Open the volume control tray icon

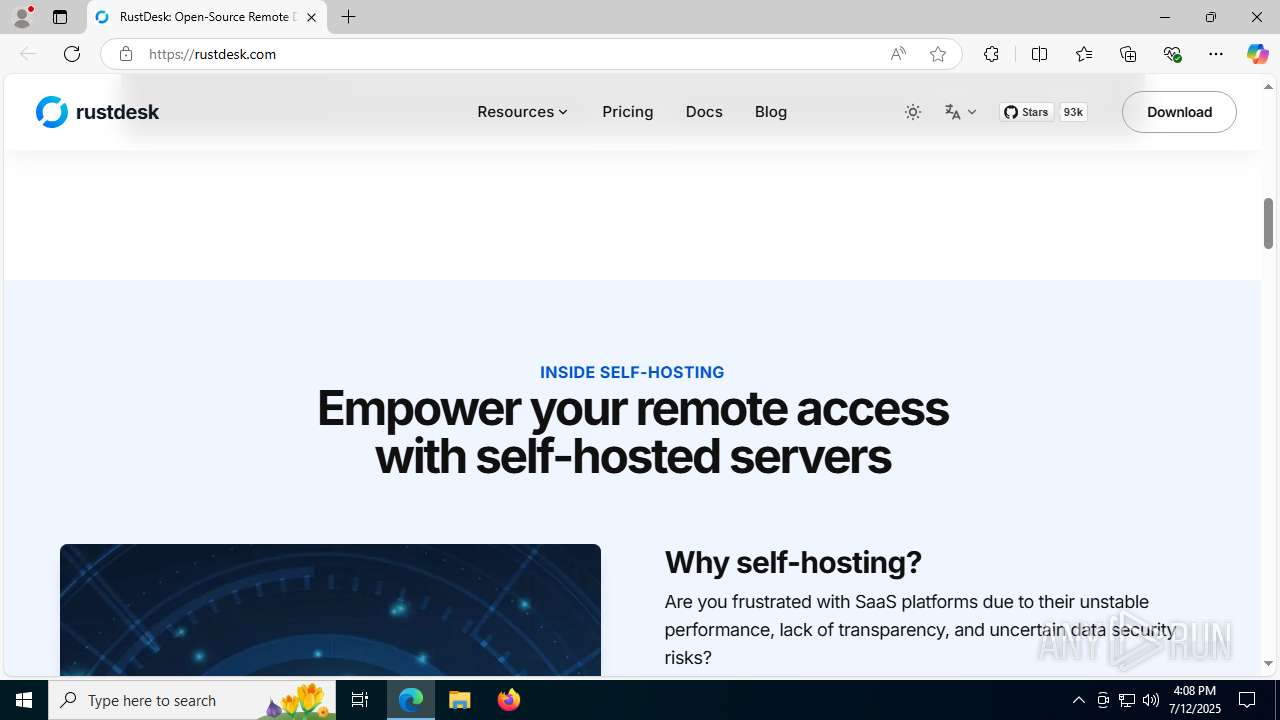click(1150, 700)
